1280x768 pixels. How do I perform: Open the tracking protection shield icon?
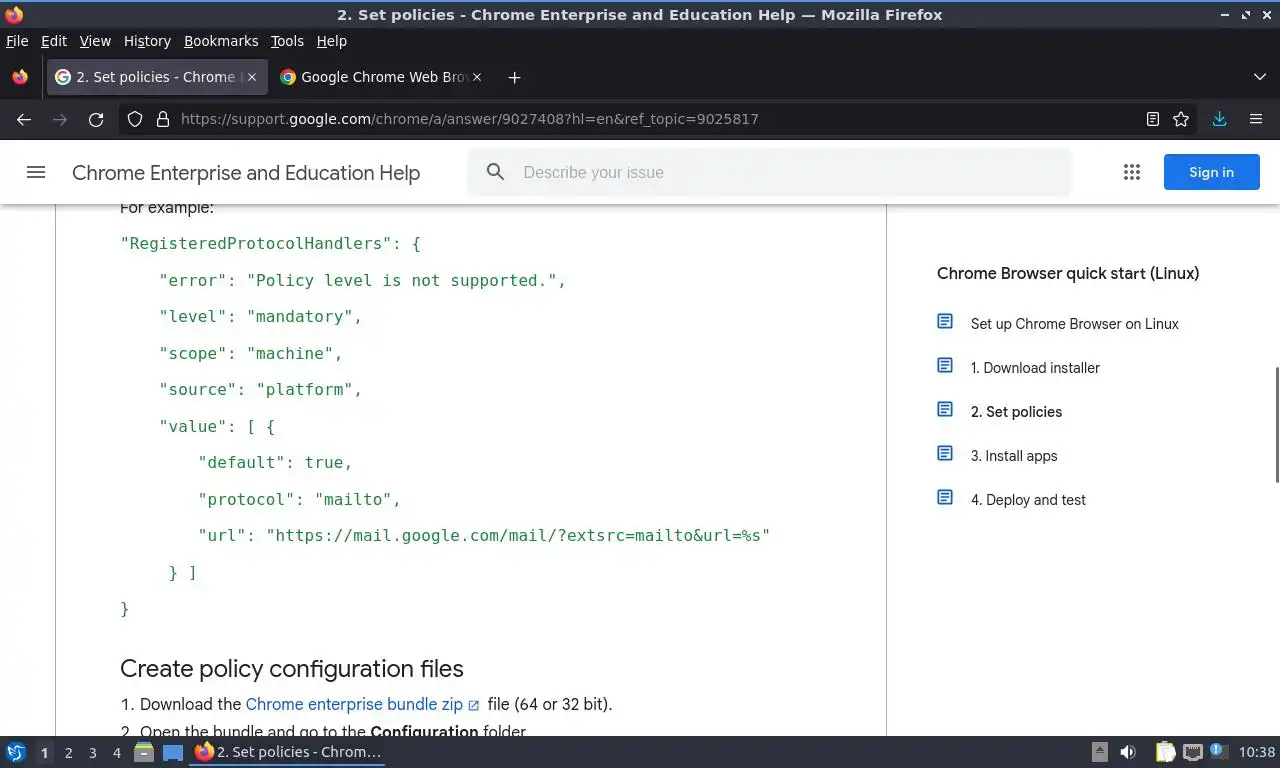click(135, 119)
